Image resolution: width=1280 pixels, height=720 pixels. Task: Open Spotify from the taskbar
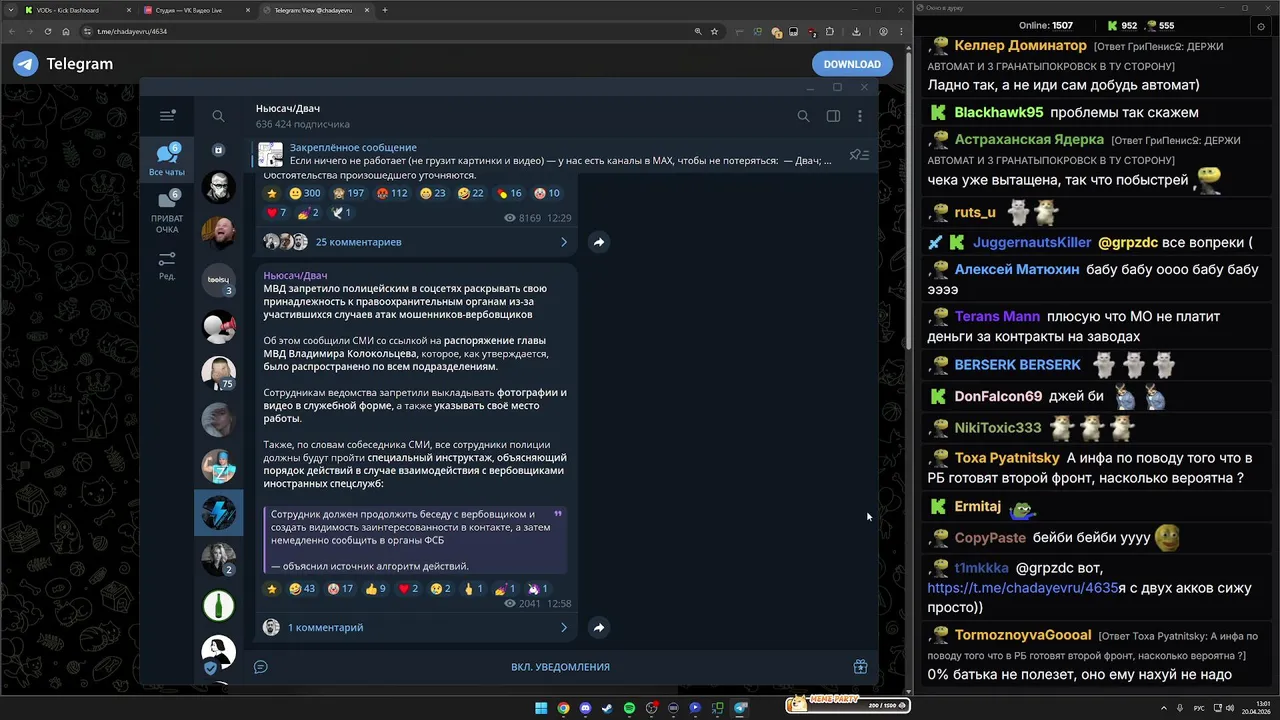[x=629, y=708]
